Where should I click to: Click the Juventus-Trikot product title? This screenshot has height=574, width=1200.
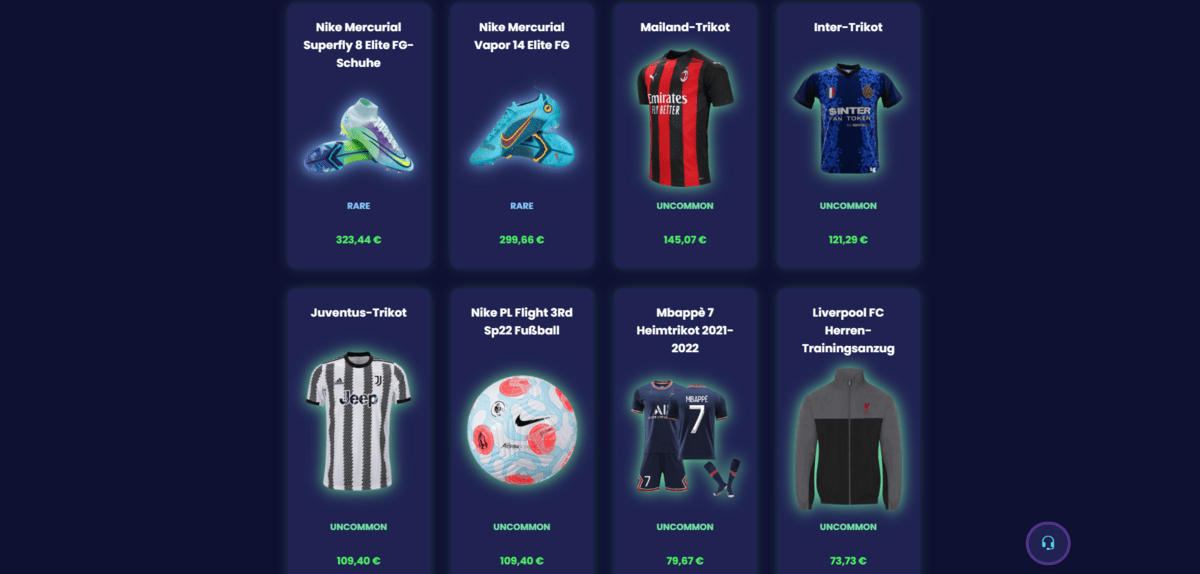[358, 312]
